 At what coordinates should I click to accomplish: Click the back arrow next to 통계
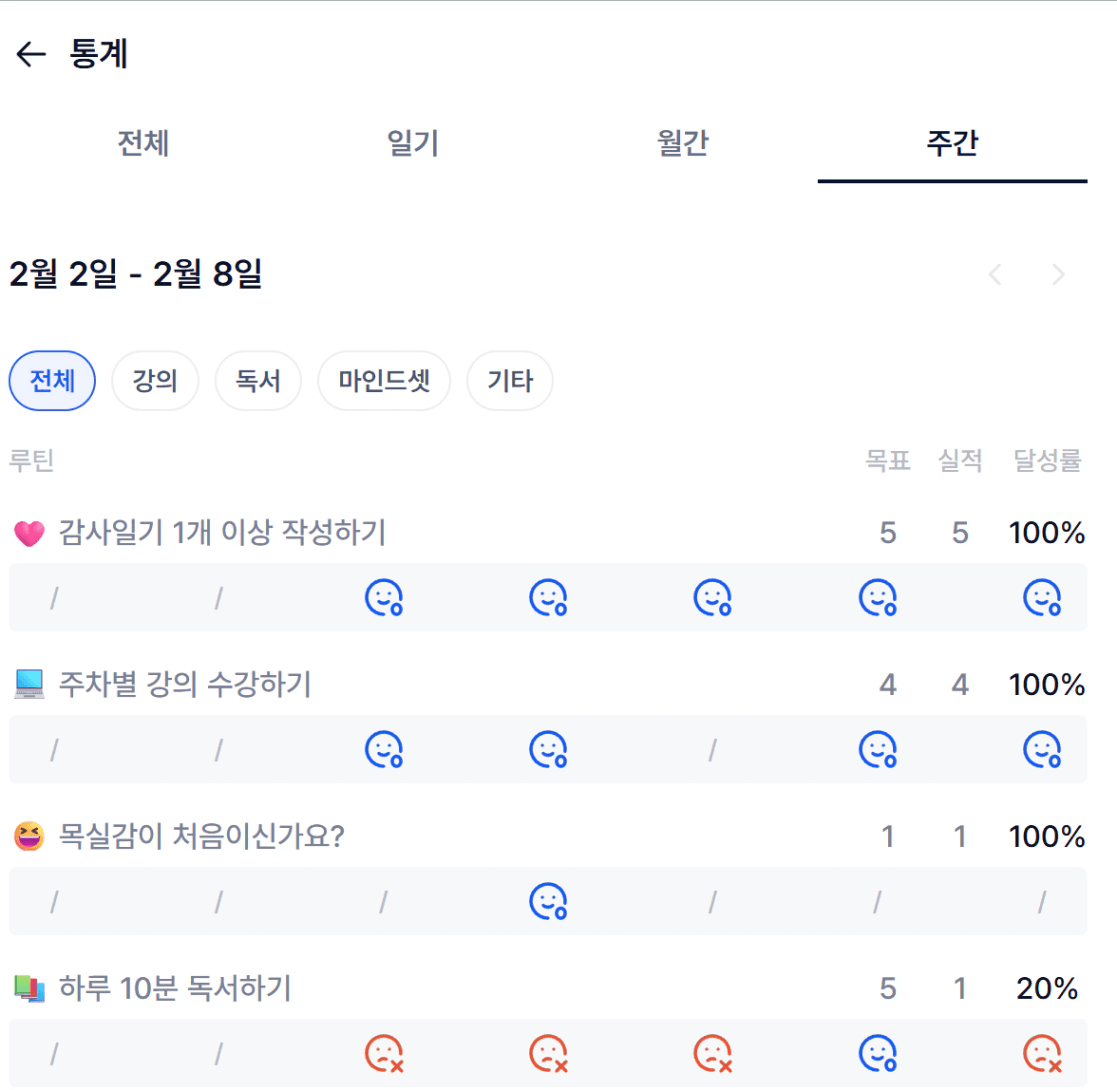32,54
